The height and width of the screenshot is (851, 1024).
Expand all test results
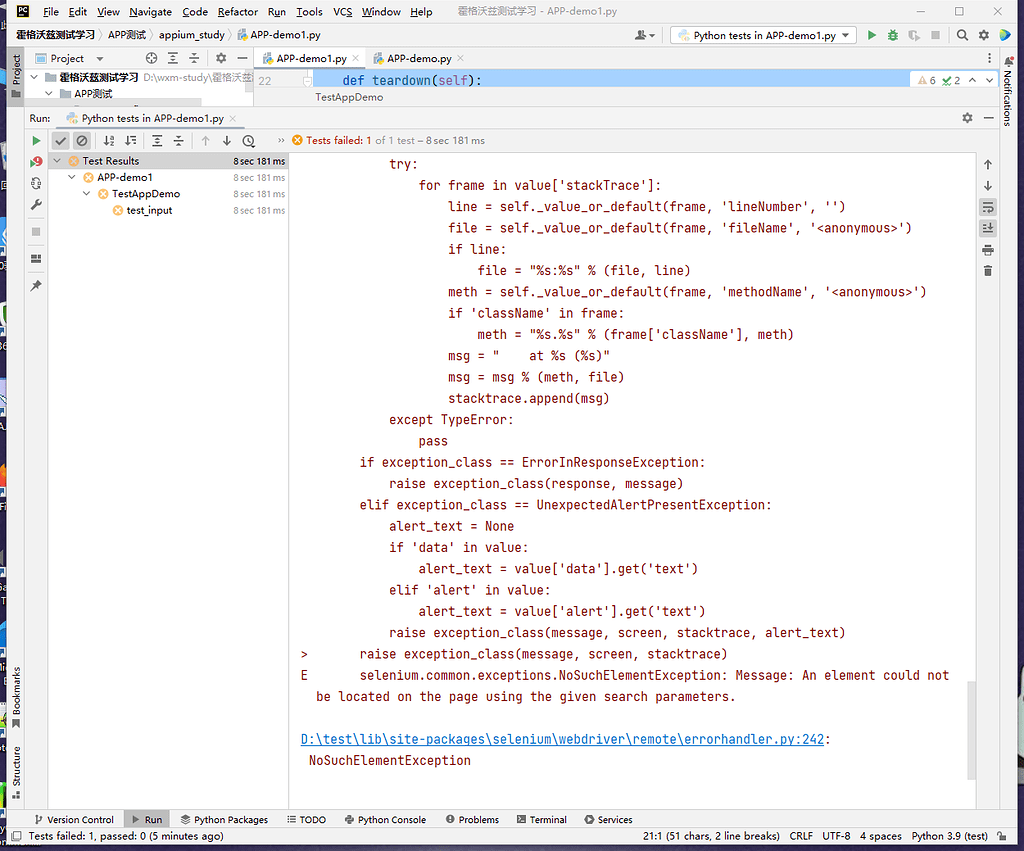coord(157,140)
